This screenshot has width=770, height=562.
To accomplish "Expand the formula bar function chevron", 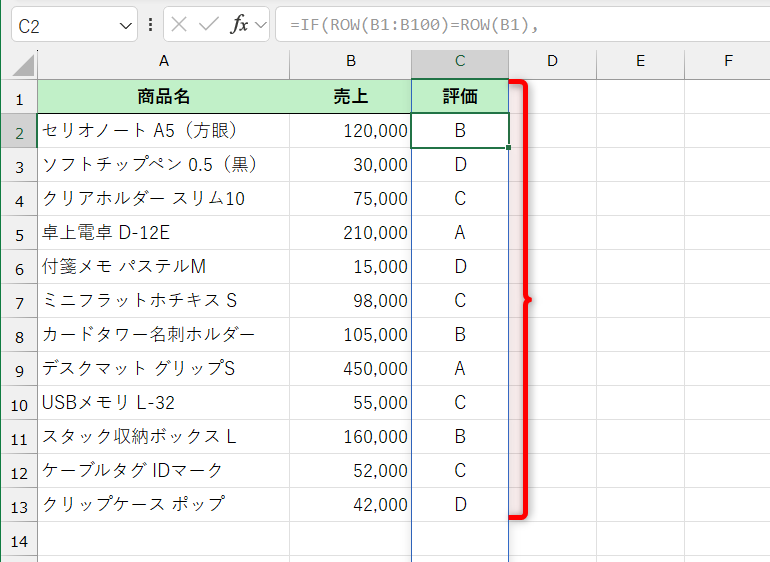I will click(x=261, y=25).
